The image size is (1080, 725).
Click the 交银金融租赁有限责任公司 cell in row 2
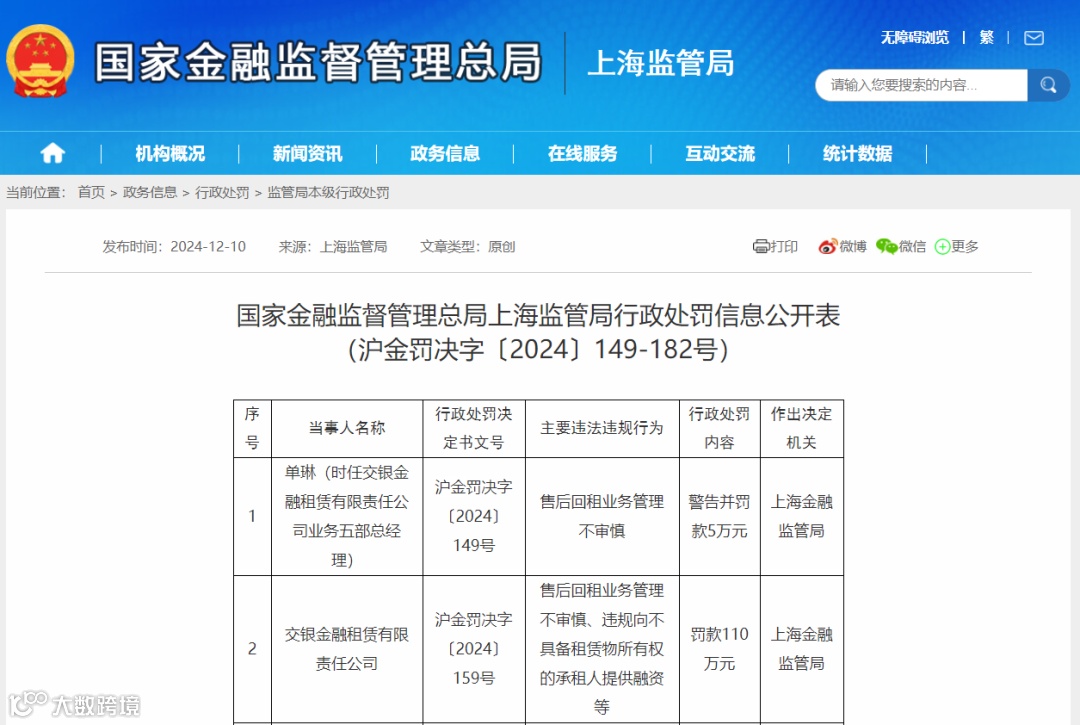point(347,649)
